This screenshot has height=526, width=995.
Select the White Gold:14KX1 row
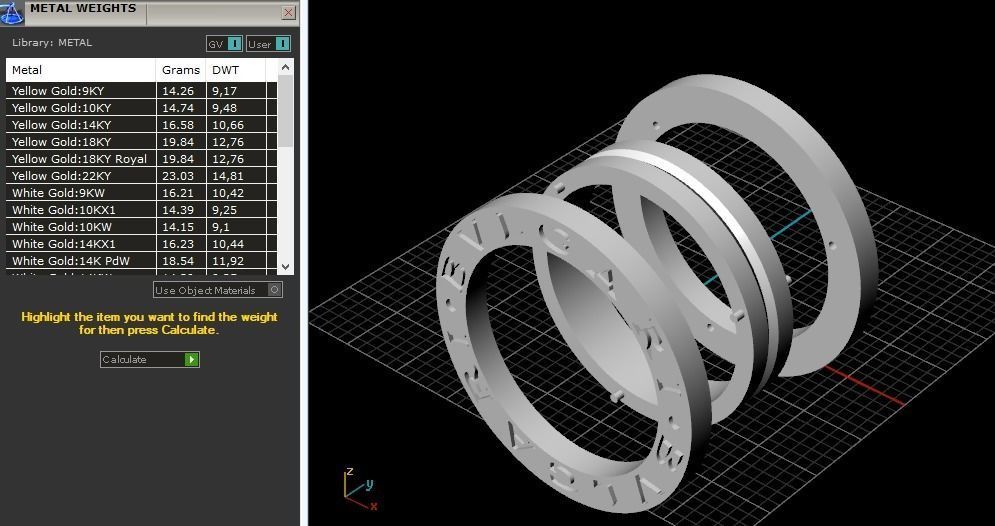[x=142, y=244]
